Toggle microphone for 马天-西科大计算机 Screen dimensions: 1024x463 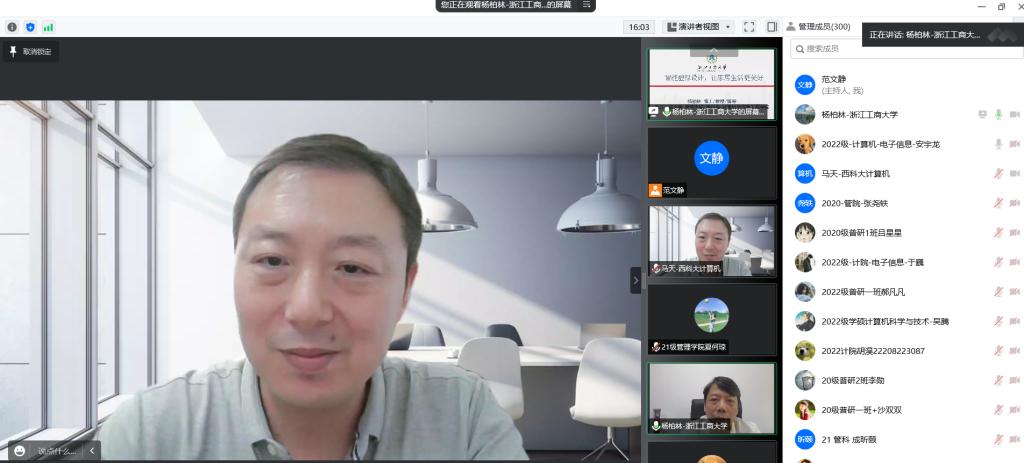tap(997, 174)
